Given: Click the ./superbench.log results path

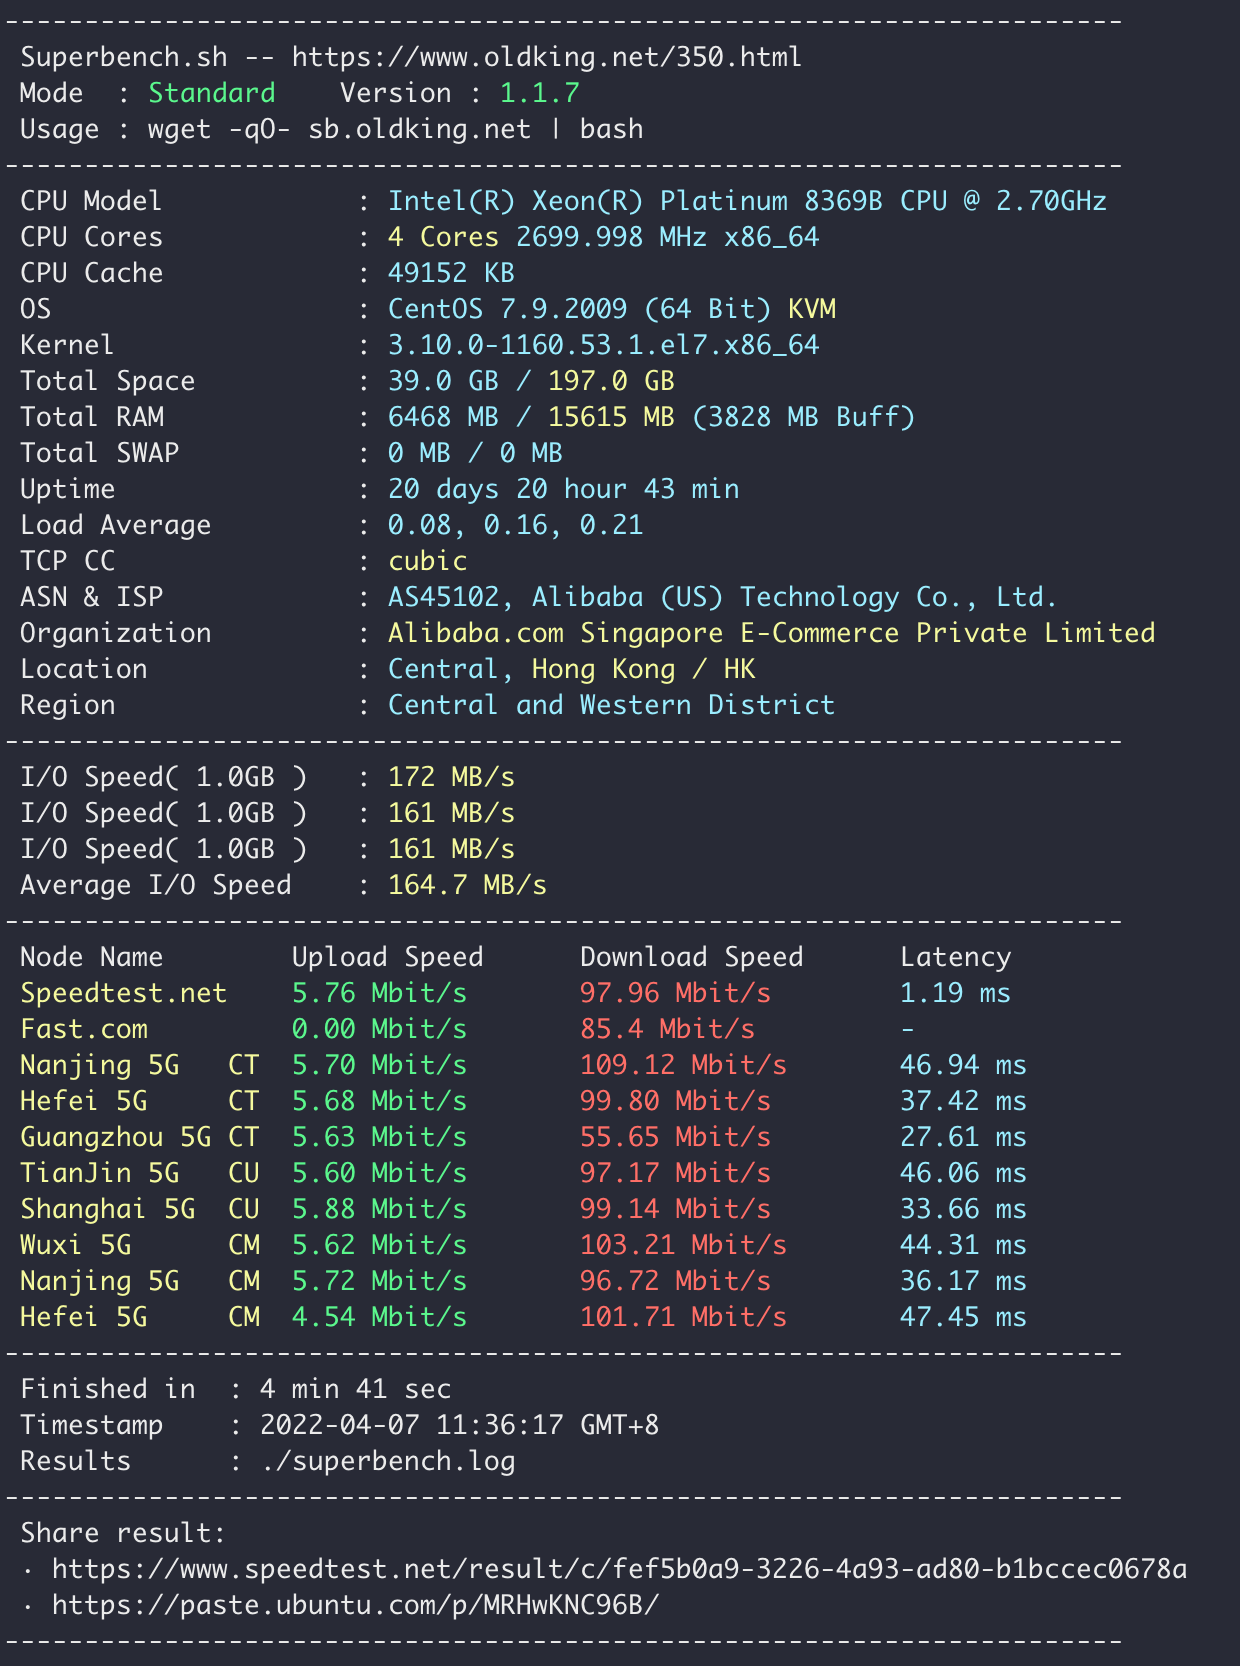Looking at the screenshot, I should (x=387, y=1461).
